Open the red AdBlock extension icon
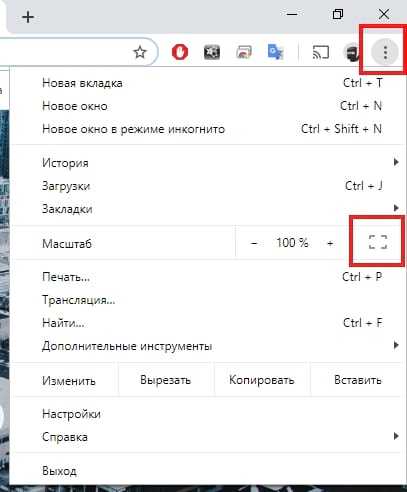This screenshot has width=407, height=492. pyautogui.click(x=180, y=52)
